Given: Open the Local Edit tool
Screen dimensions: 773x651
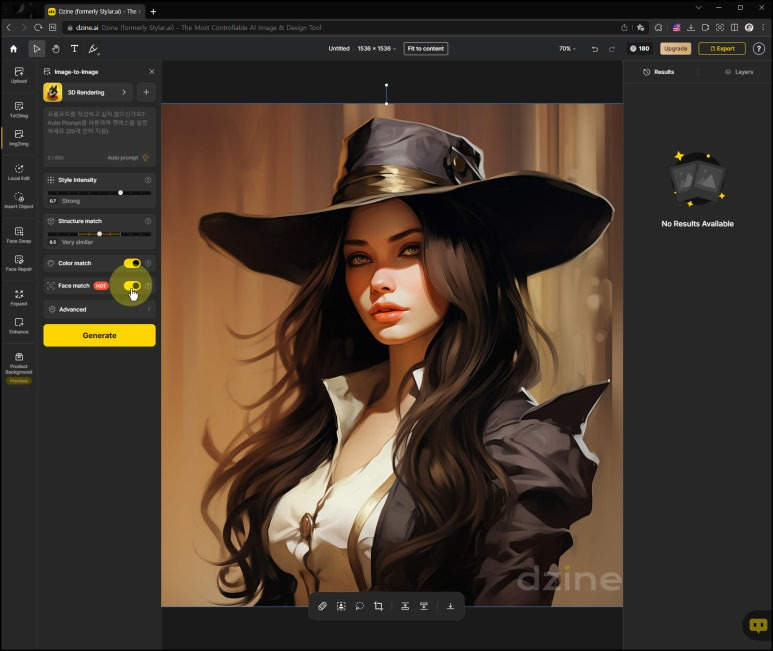Looking at the screenshot, I should click(x=19, y=172).
